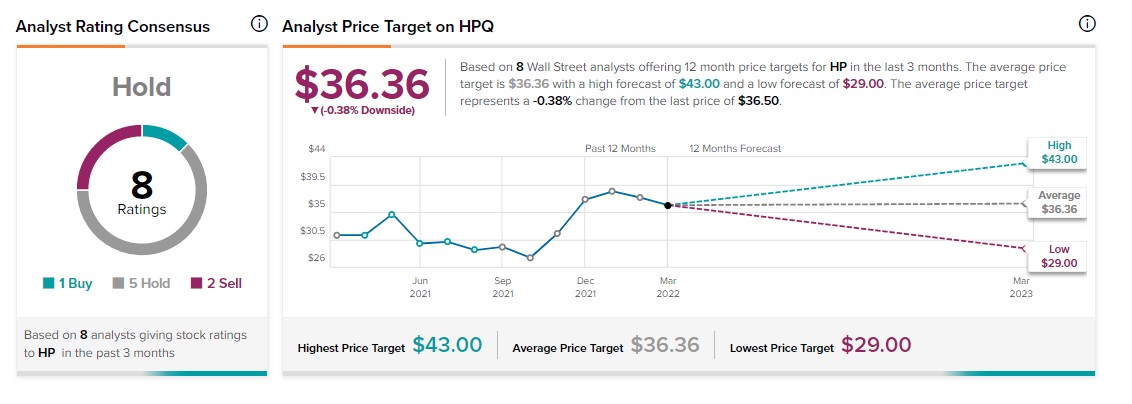Click the Past 12 Months chart label
The width and height of the screenshot is (1132, 404).
tap(620, 149)
